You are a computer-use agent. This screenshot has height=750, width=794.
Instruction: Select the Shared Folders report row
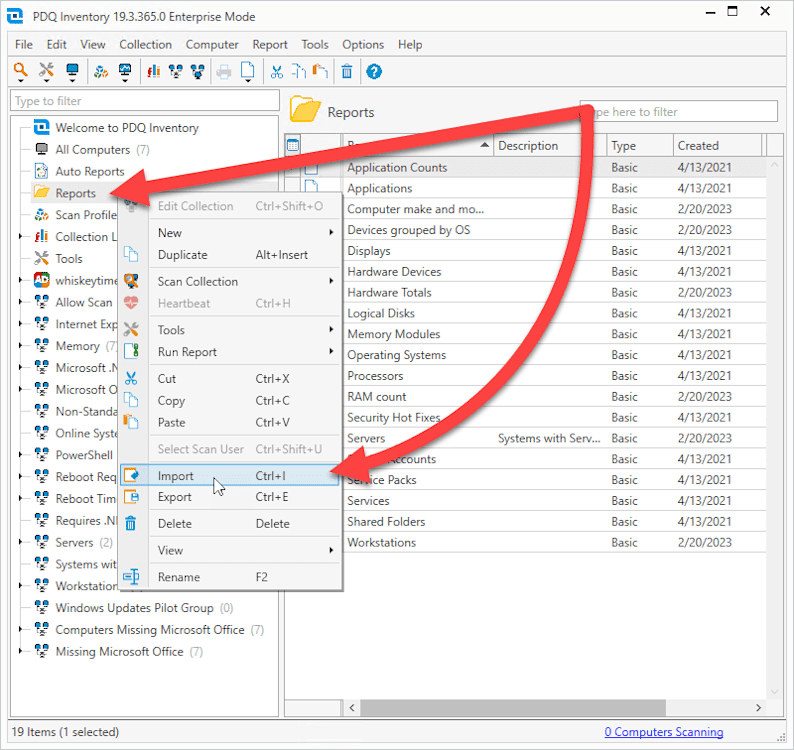click(x=526, y=522)
